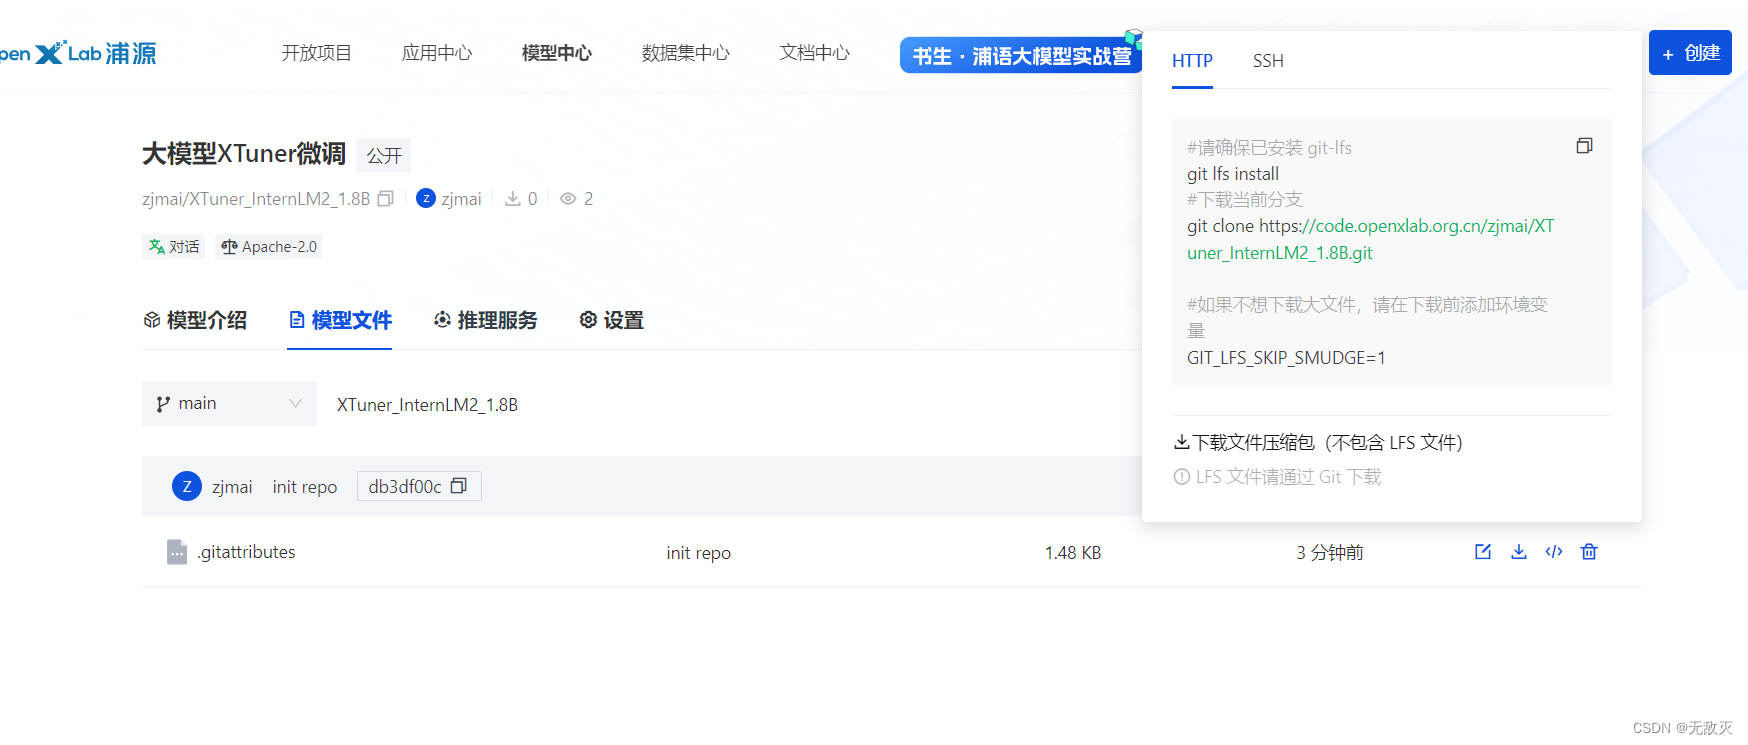The width and height of the screenshot is (1748, 745).
Task: Open the 模型介绍 tab
Action: pyautogui.click(x=195, y=320)
